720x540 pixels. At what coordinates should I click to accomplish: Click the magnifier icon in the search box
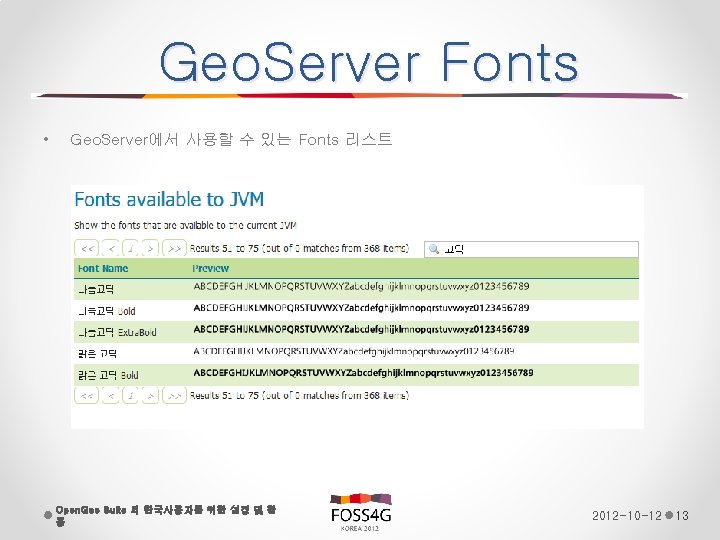[x=433, y=249]
